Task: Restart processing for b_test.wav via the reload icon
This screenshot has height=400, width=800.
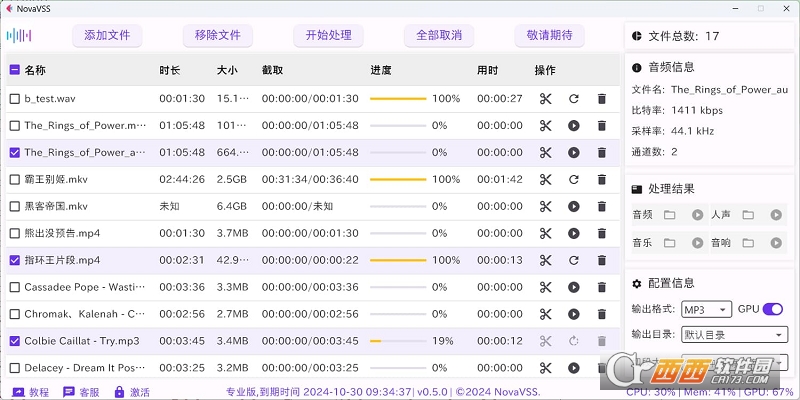Action: tap(574, 98)
